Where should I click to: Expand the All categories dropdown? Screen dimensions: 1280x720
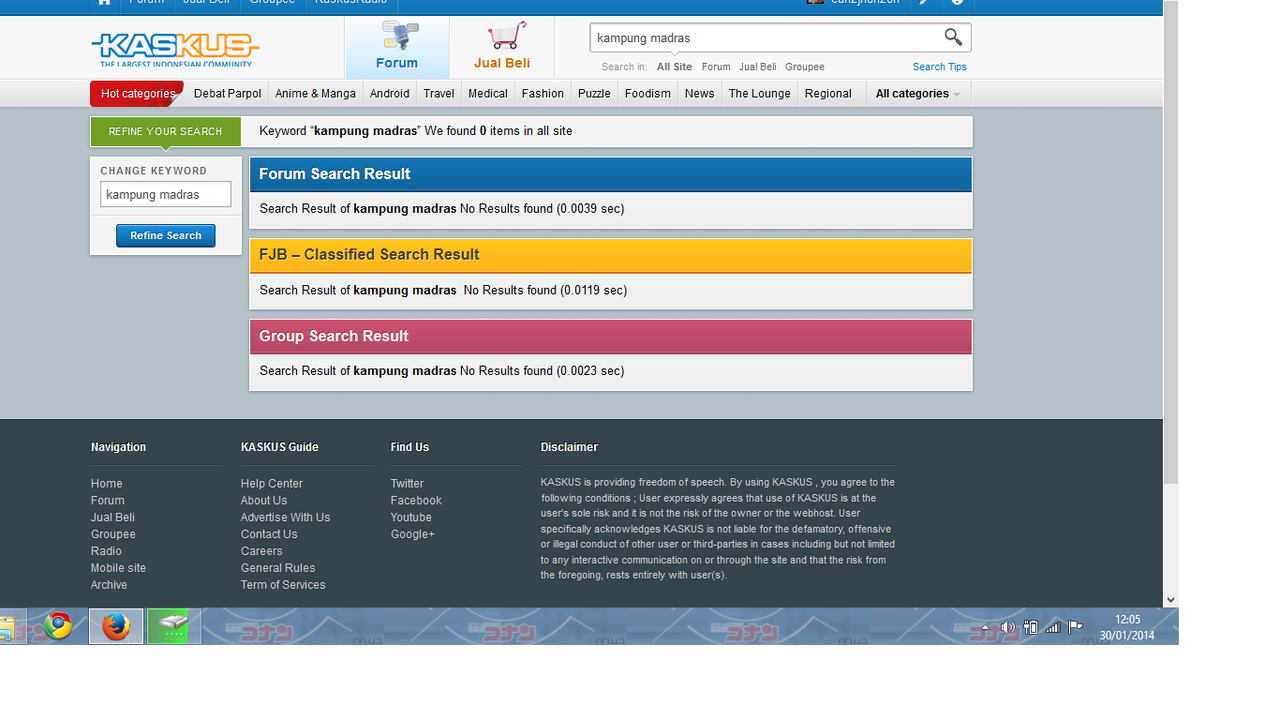918,94
